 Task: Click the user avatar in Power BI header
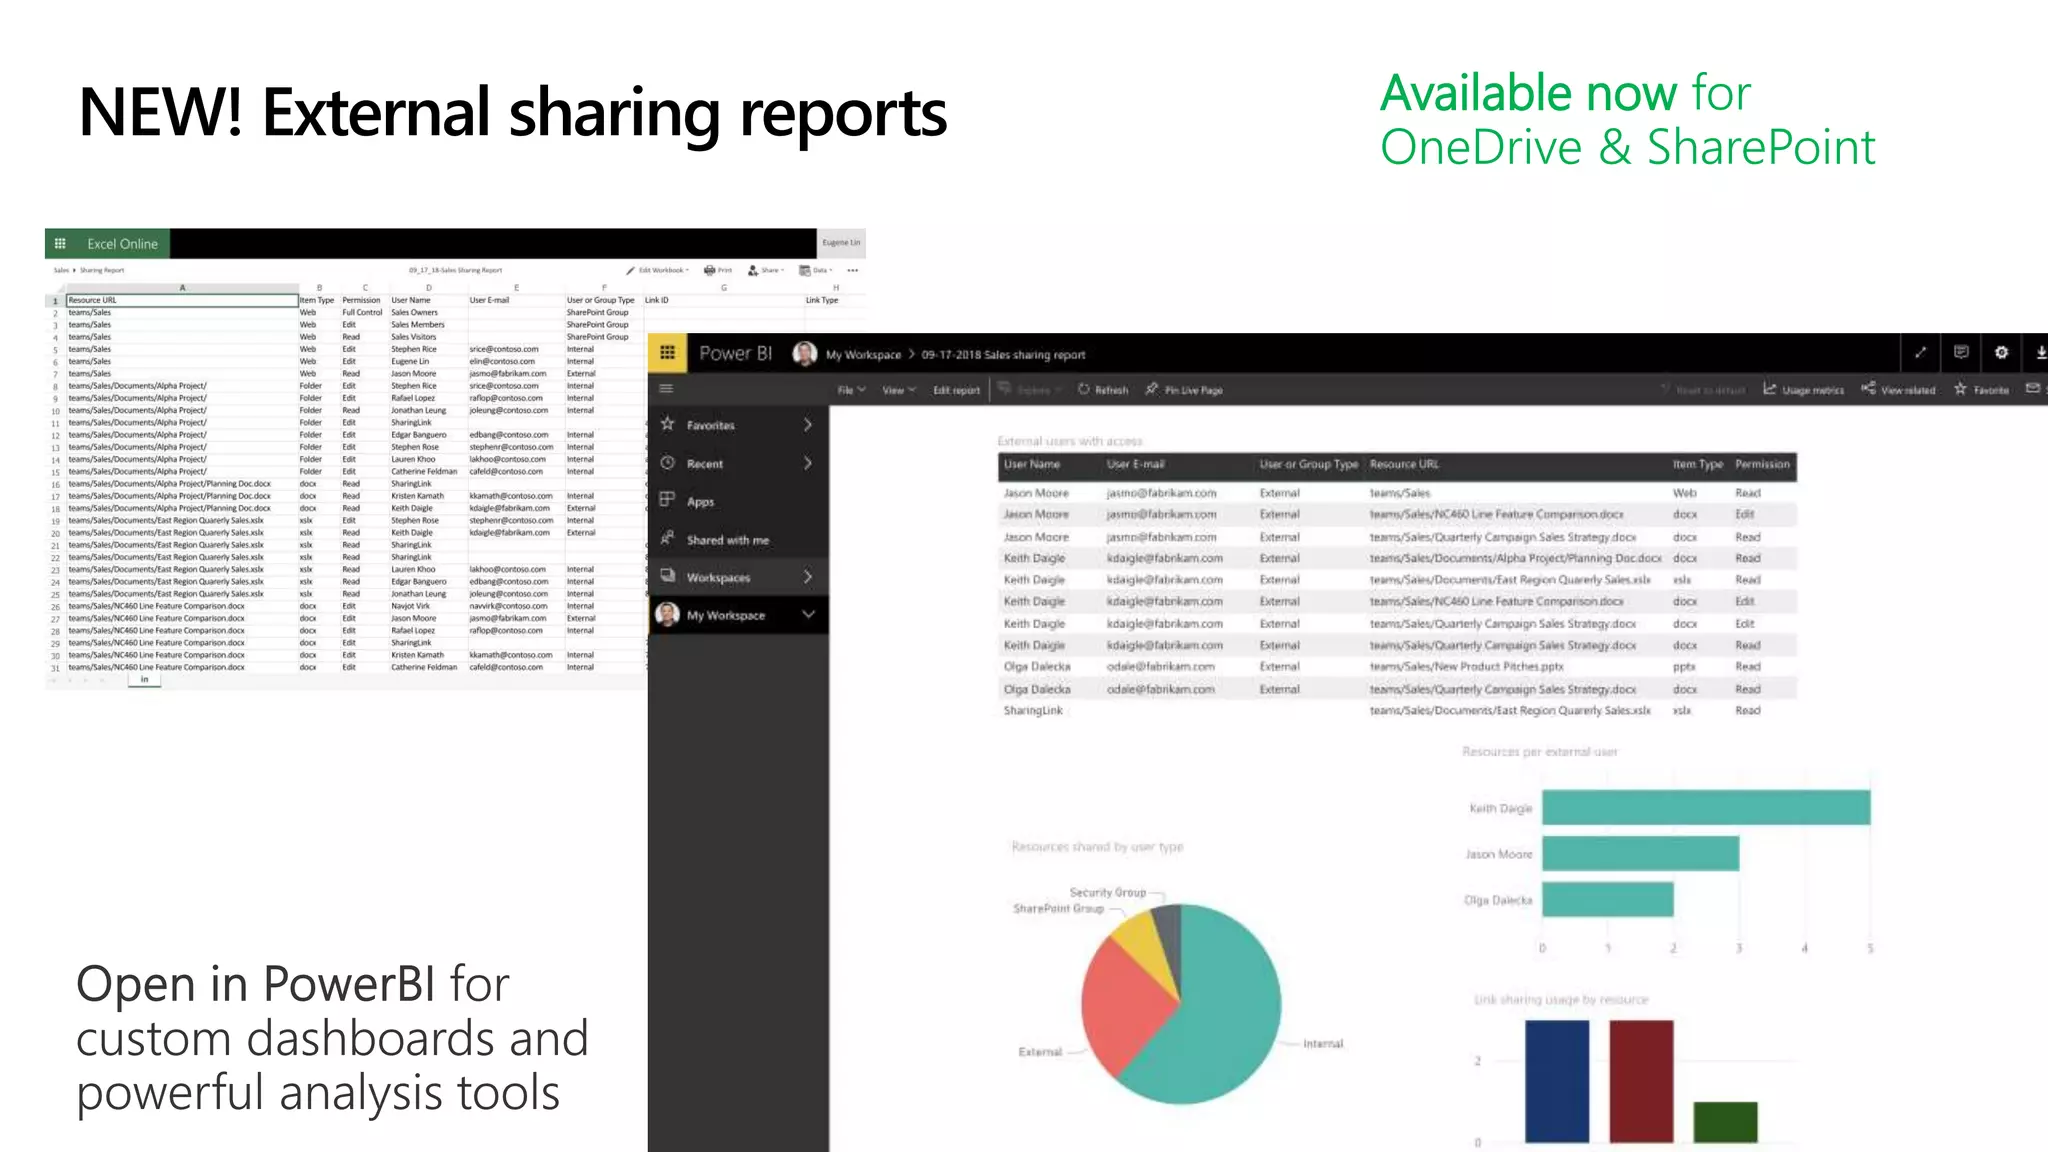804,354
